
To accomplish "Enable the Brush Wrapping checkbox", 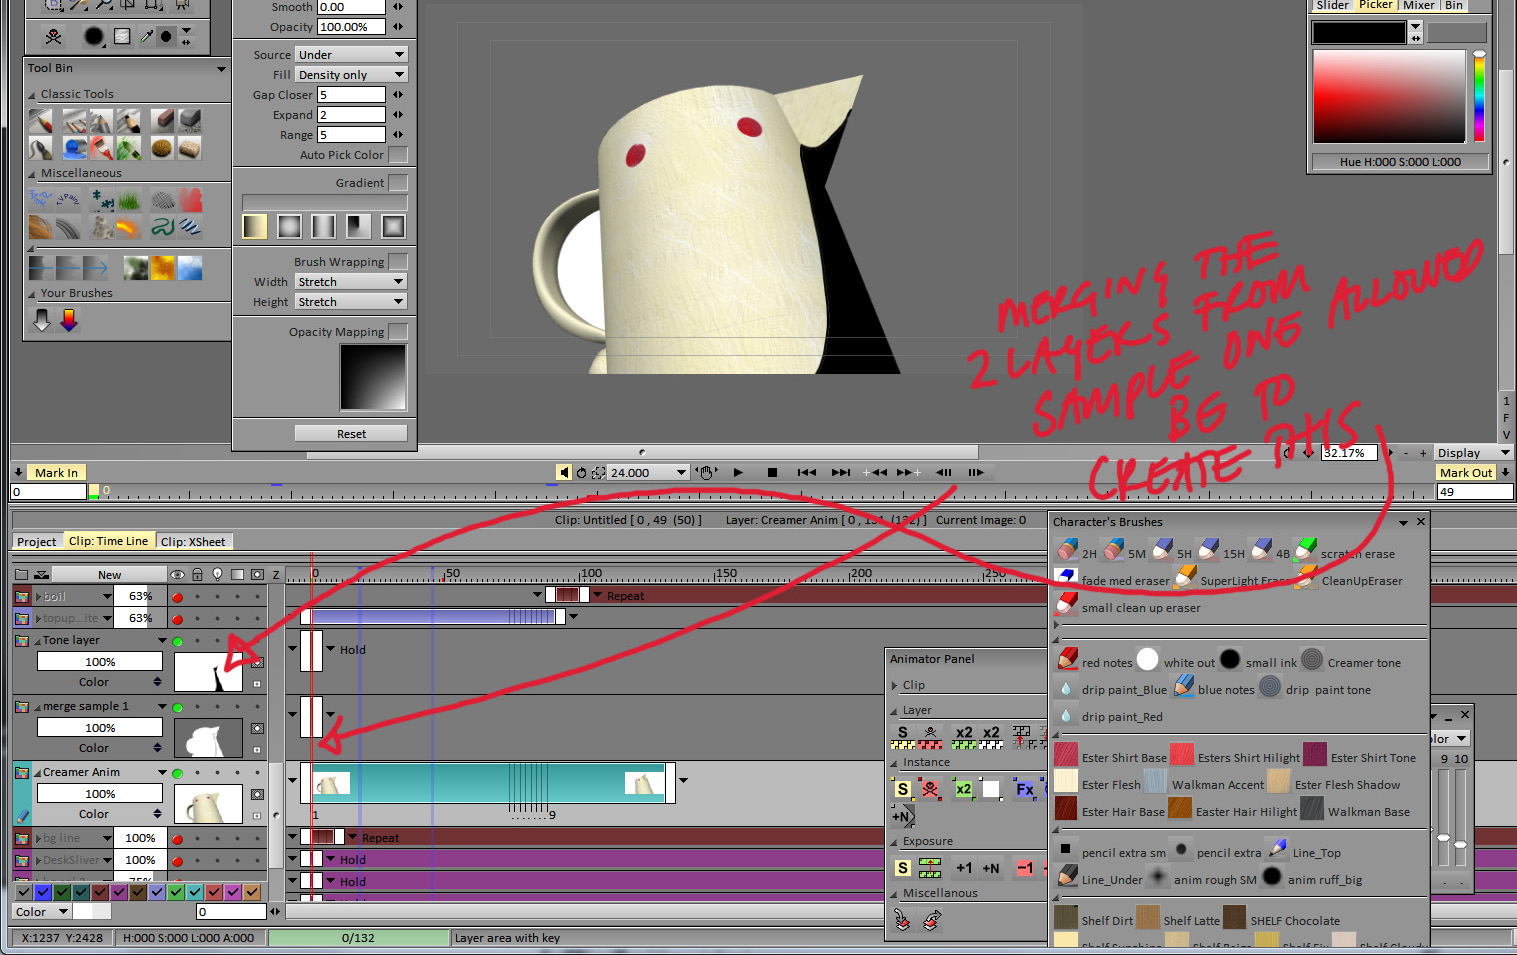I will [398, 262].
